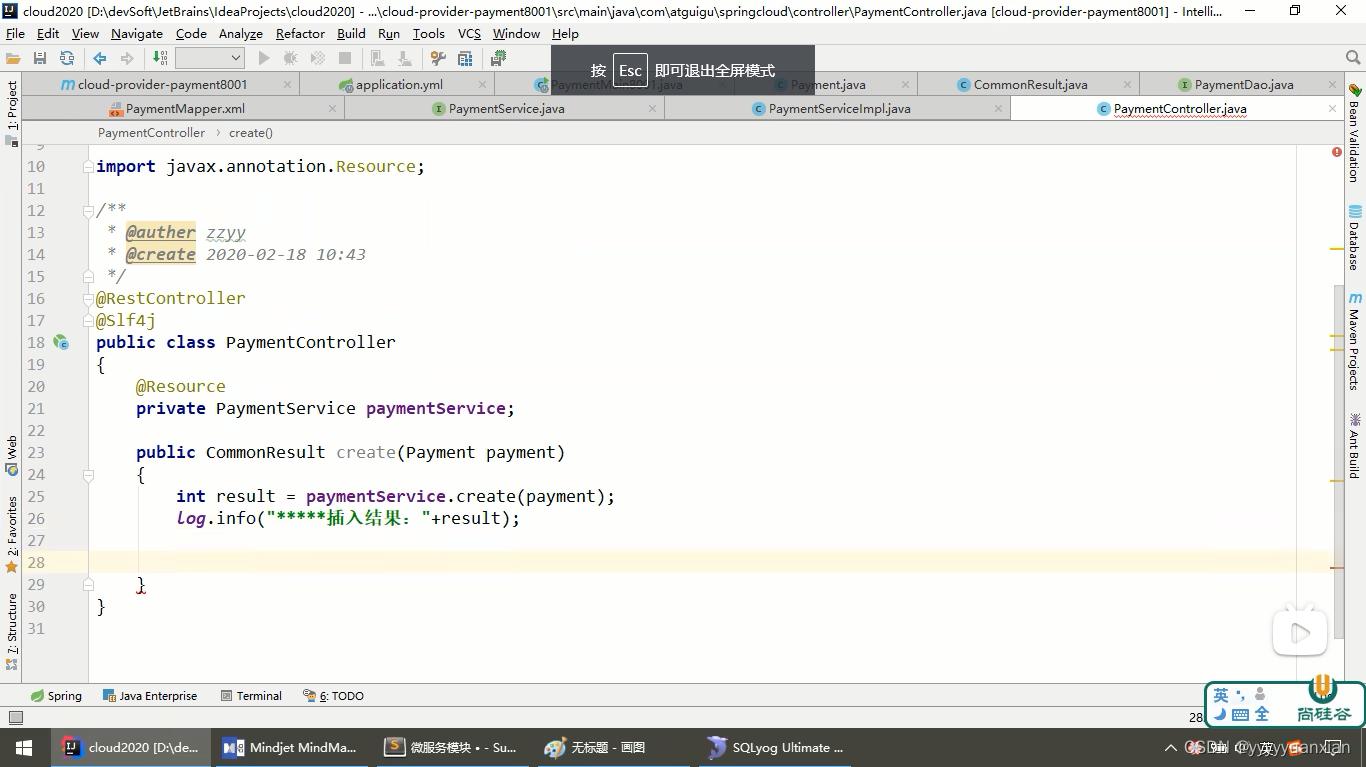The image size is (1366, 767).
Task: Open the Windows Start menu
Action: click(23, 748)
